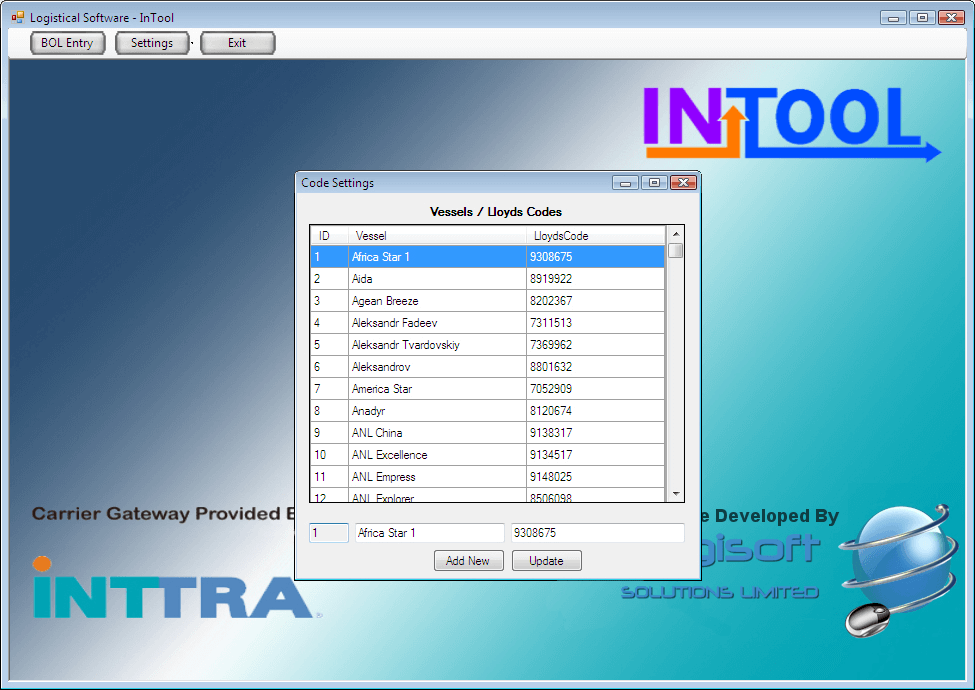This screenshot has height=690, width=975.
Task: Select the Aleksandrov vessel row
Action: [488, 367]
